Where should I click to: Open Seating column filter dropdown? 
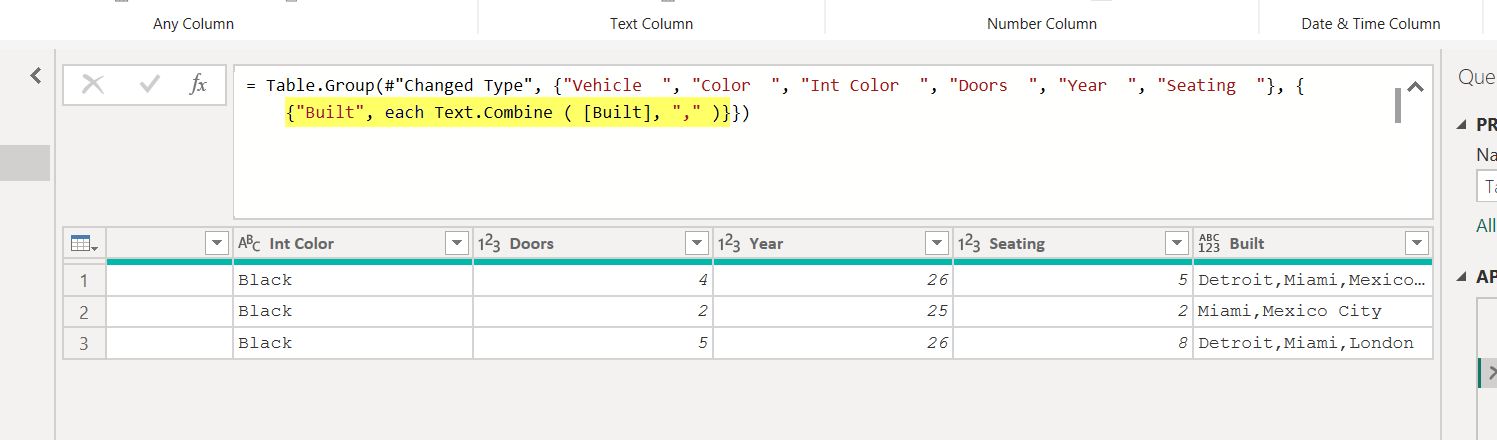(1176, 243)
